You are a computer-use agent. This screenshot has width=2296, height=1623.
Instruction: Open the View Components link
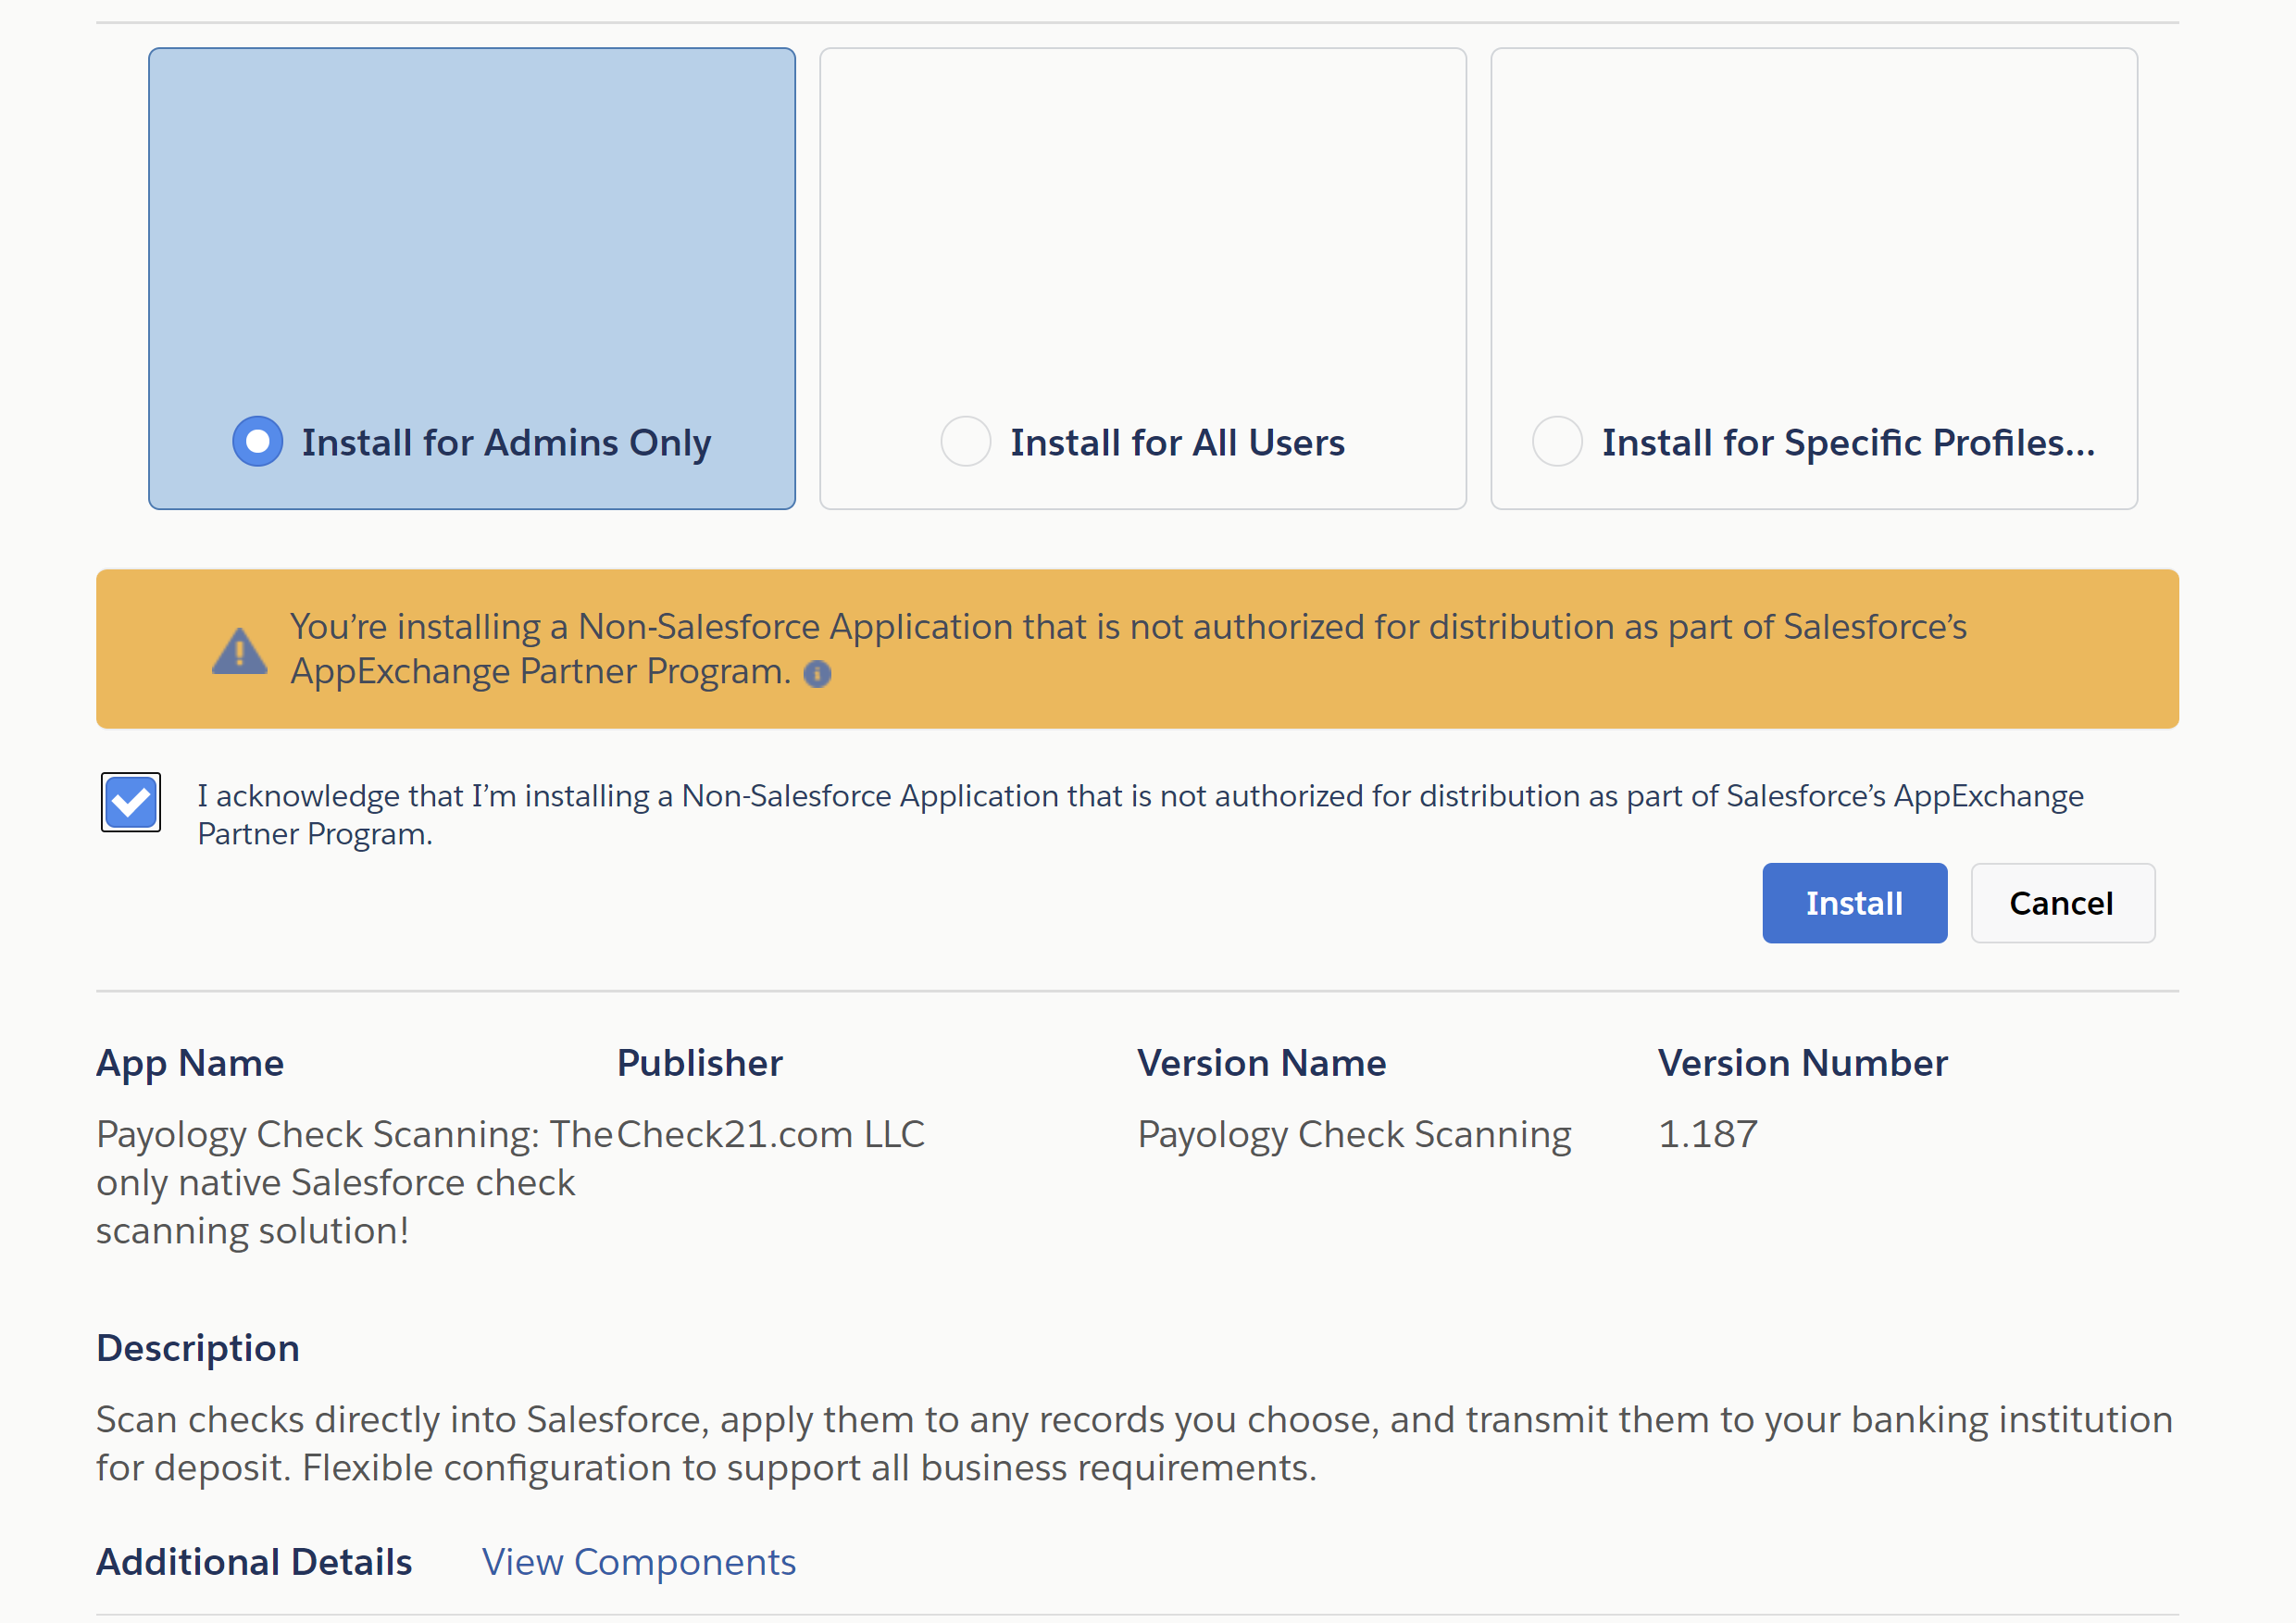pyautogui.click(x=638, y=1562)
